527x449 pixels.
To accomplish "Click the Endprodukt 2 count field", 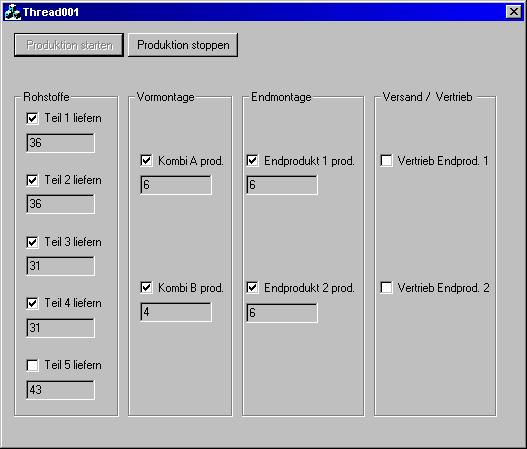I will [282, 313].
